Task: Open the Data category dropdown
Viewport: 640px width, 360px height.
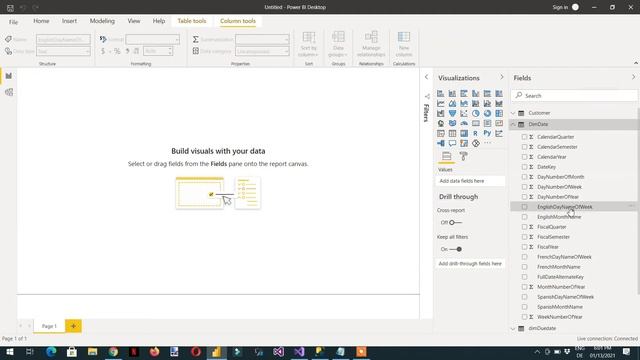Action: click(x=262, y=51)
